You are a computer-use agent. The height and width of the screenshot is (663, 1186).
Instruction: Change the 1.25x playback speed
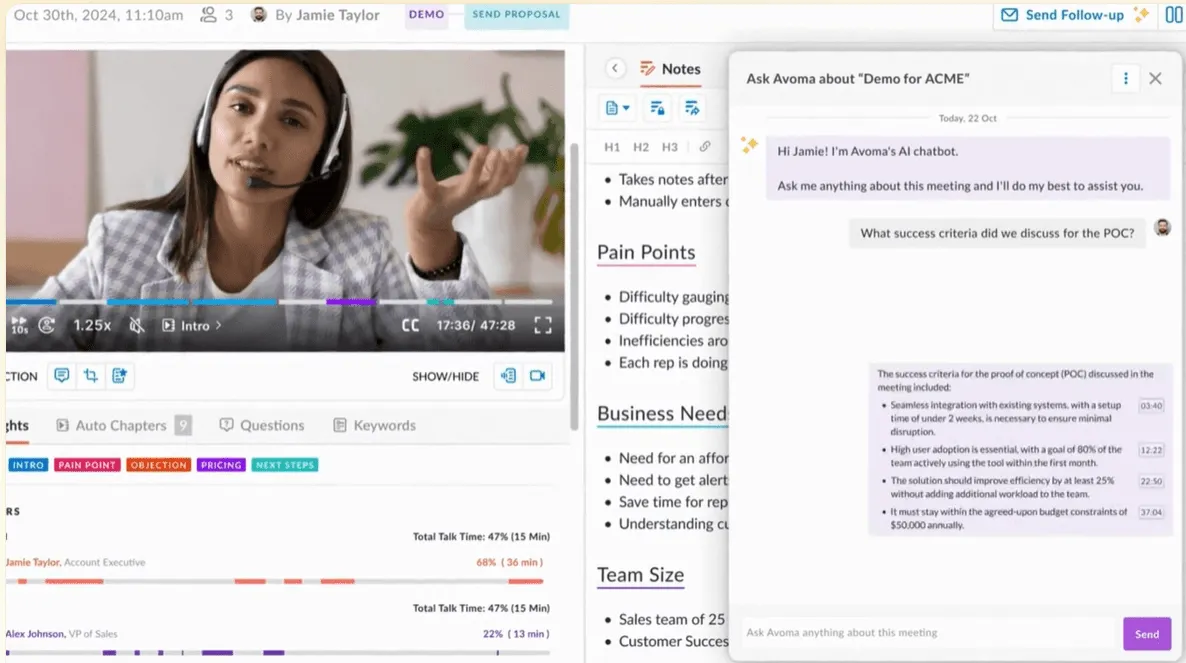click(92, 325)
